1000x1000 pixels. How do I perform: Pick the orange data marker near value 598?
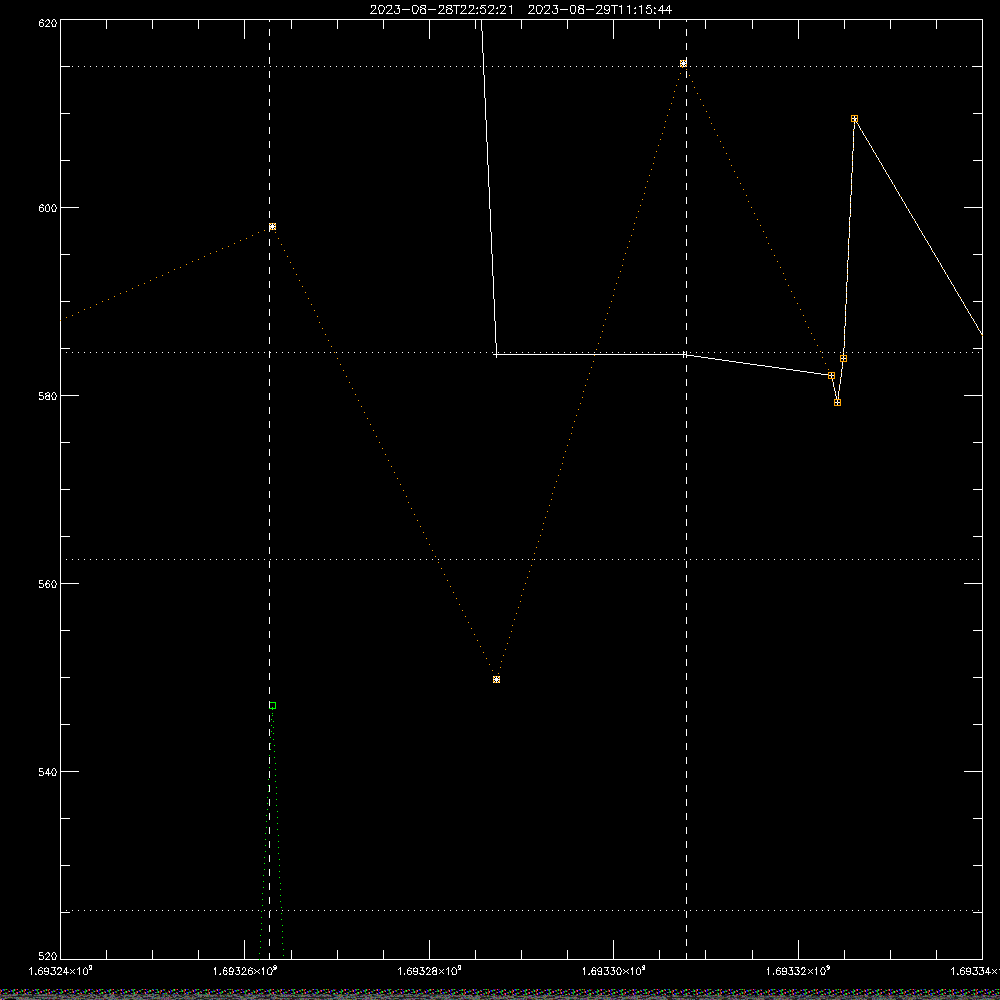click(x=272, y=227)
